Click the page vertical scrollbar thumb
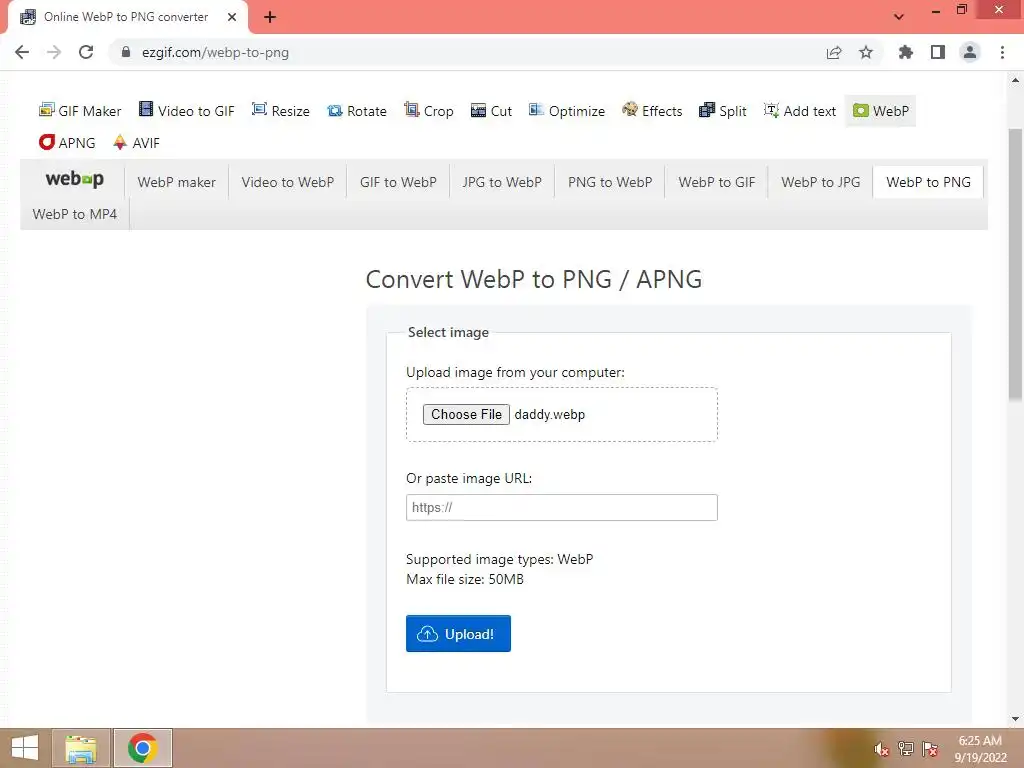This screenshot has height=768, width=1024. pyautogui.click(x=1015, y=264)
